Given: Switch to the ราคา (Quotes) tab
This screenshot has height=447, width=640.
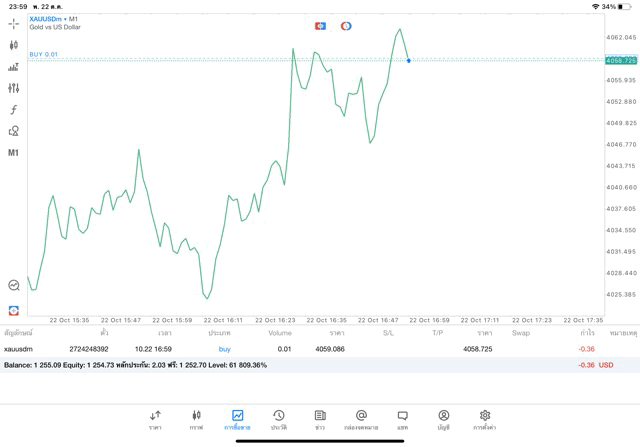Looking at the screenshot, I should (155, 420).
